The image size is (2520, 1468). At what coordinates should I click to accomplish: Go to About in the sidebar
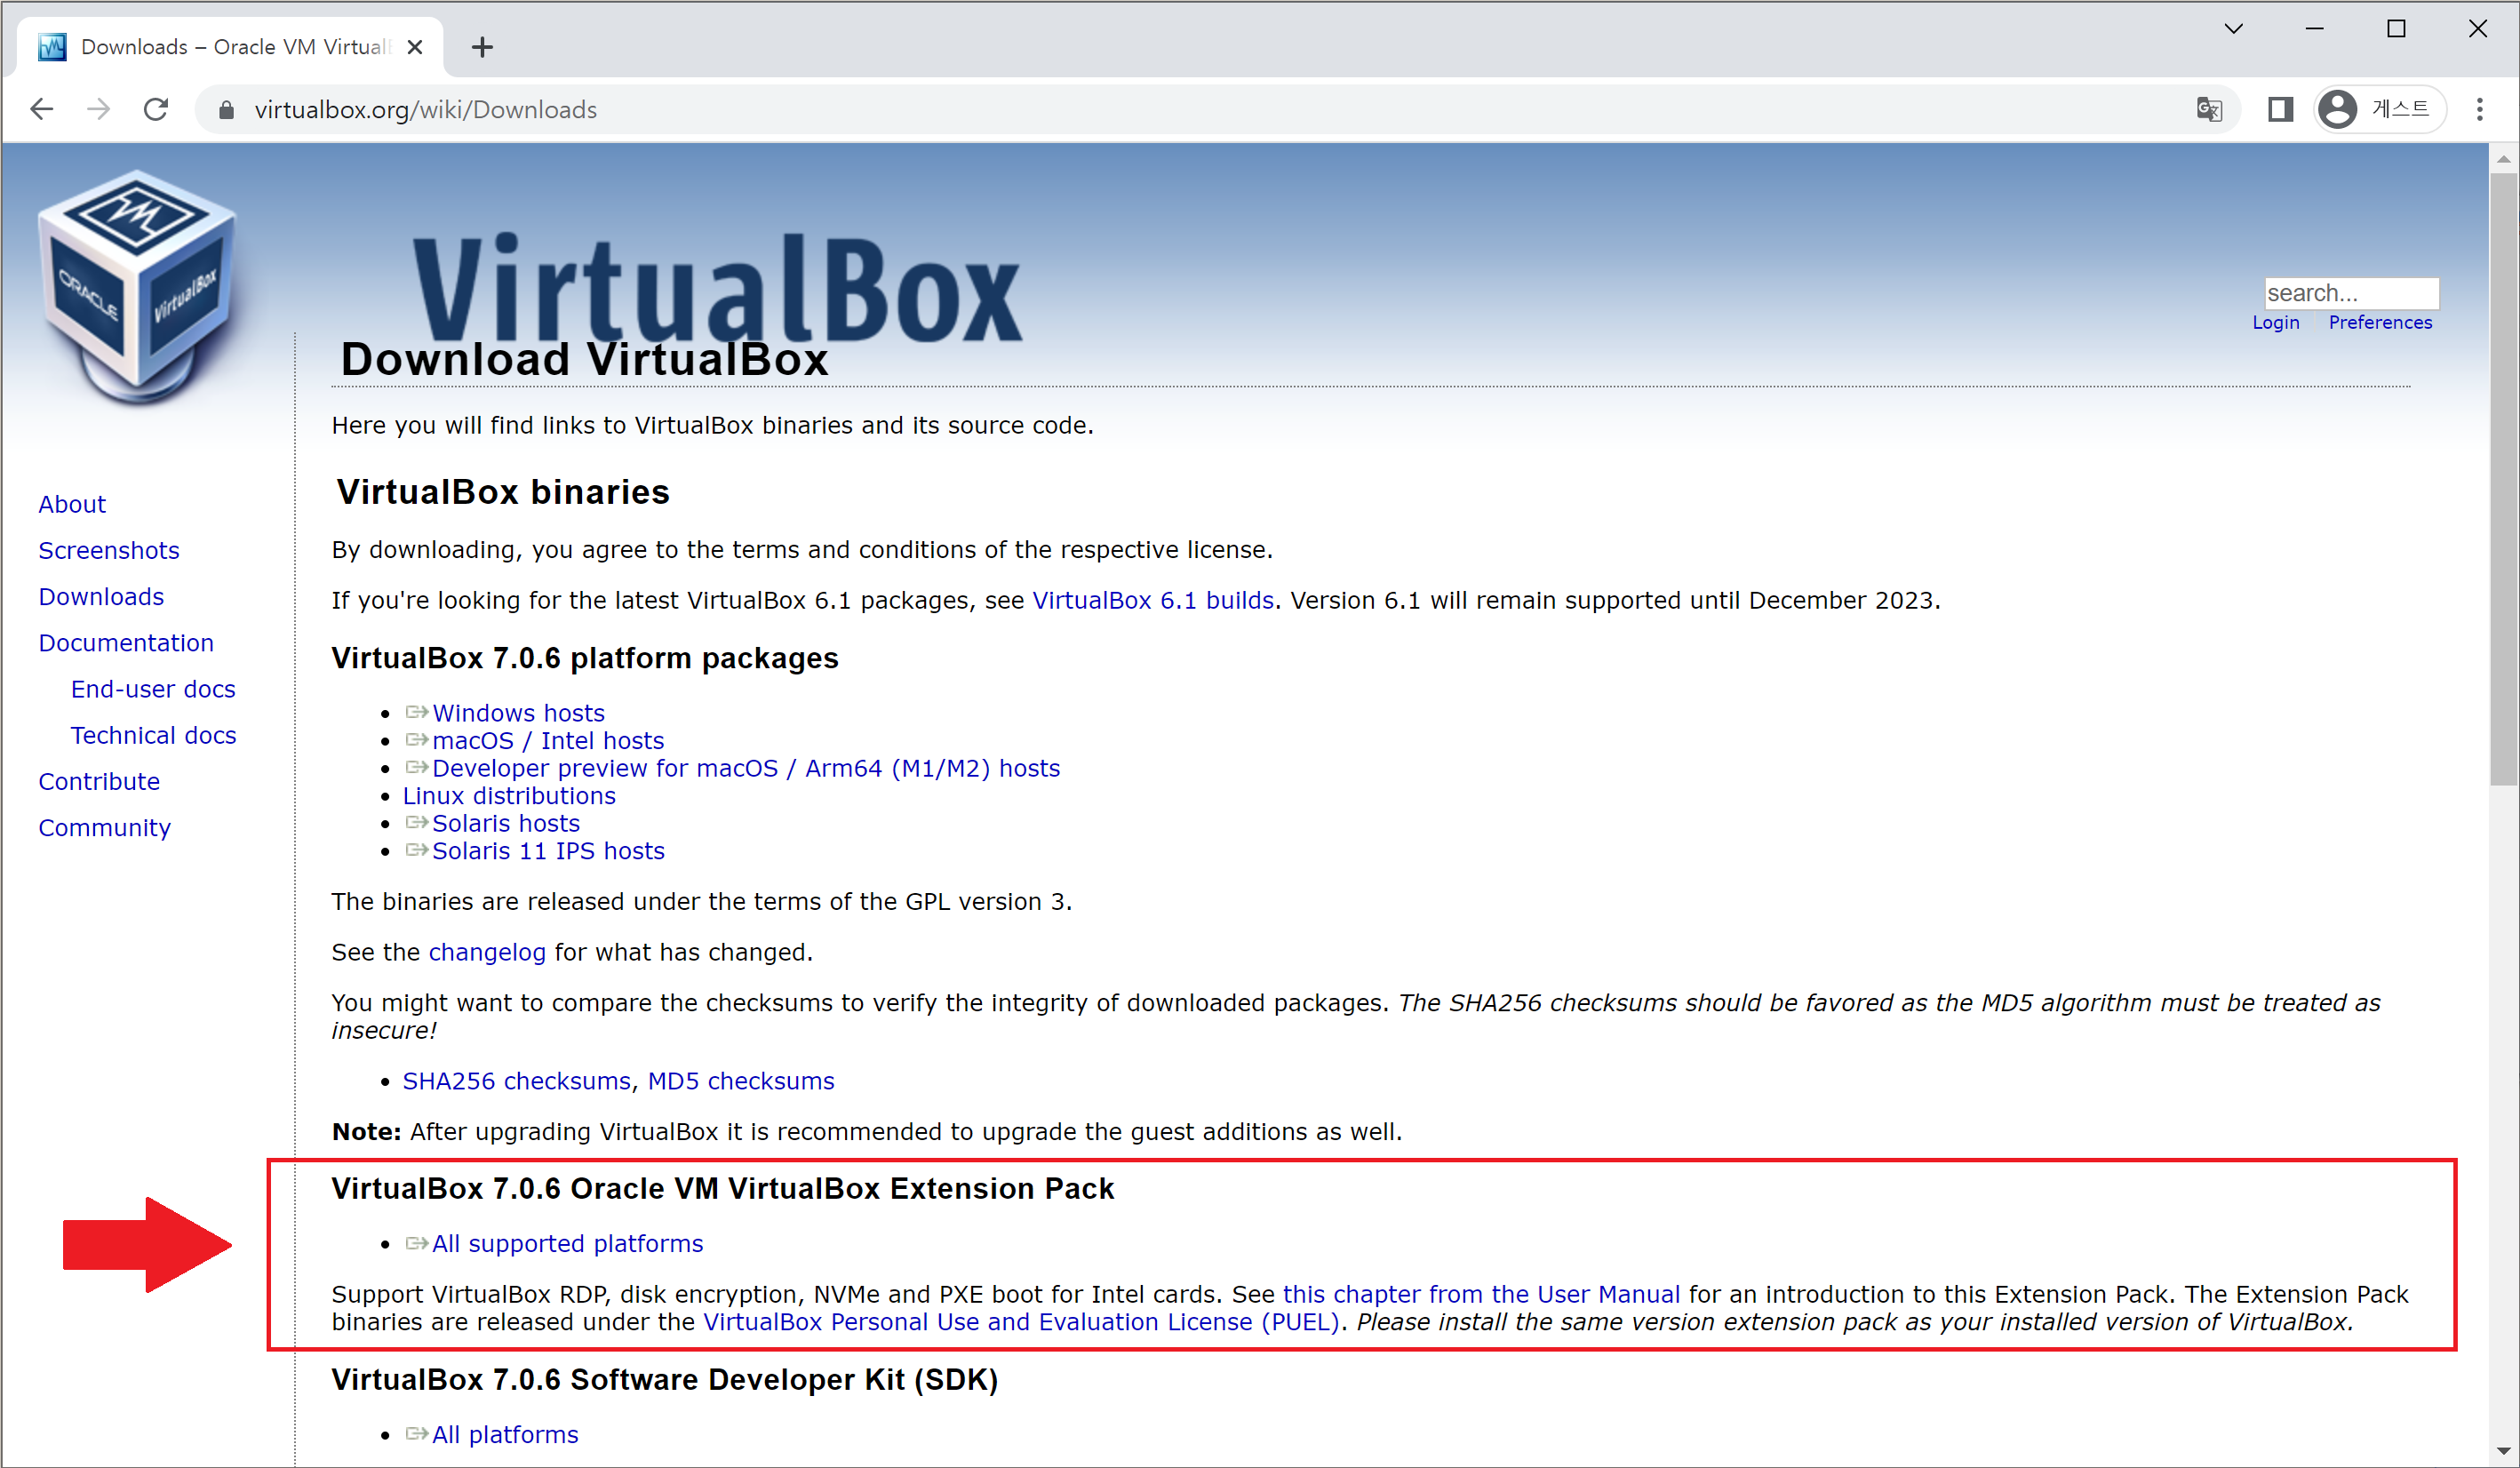pyautogui.click(x=72, y=504)
